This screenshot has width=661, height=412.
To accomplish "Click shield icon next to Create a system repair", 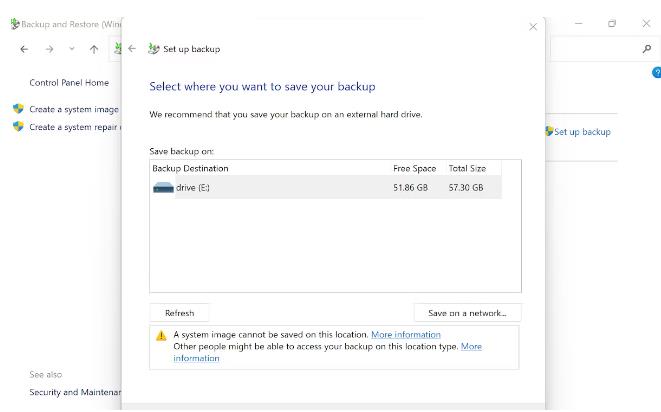I will (x=18, y=126).
